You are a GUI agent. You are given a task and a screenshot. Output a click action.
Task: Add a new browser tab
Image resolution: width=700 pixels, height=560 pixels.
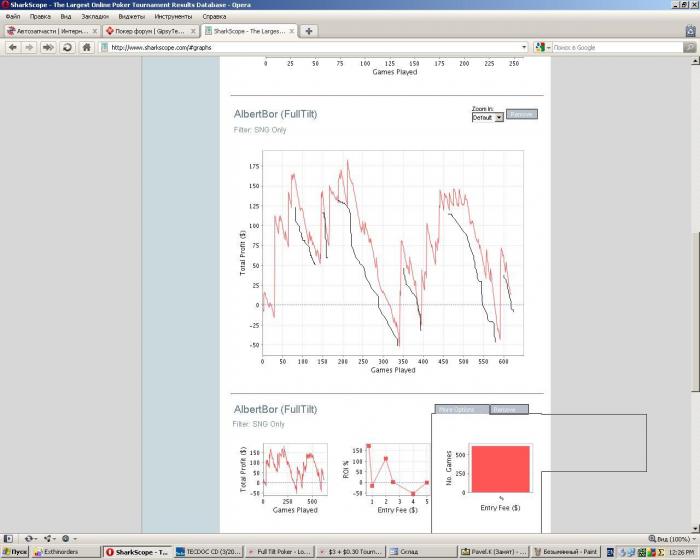tap(308, 31)
